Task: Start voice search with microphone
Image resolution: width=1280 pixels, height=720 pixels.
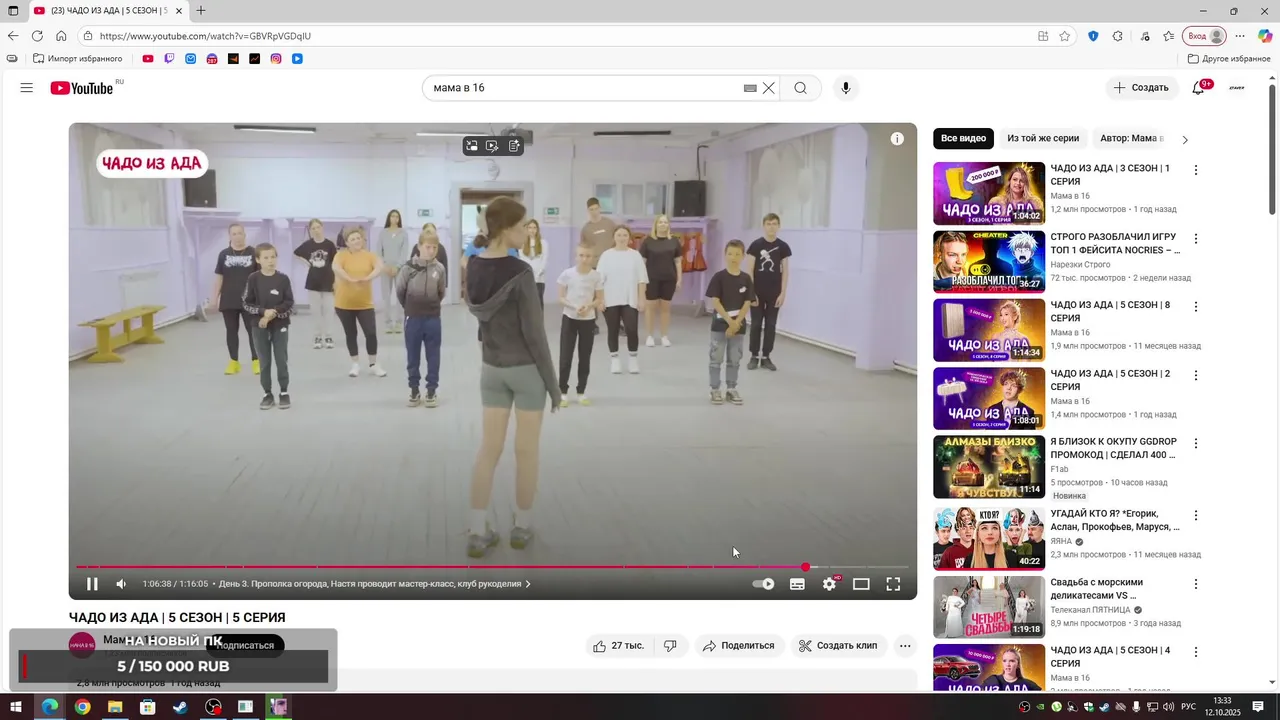Action: [x=846, y=88]
